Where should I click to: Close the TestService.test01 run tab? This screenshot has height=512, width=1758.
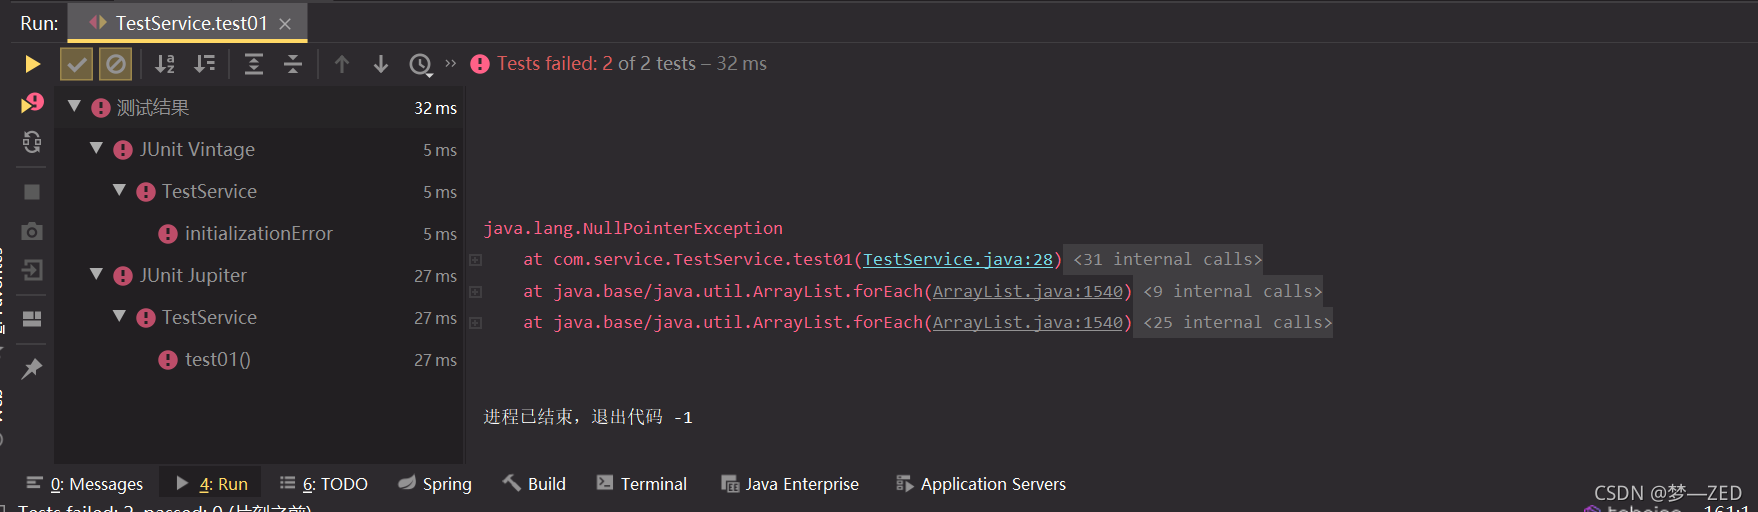click(x=285, y=23)
